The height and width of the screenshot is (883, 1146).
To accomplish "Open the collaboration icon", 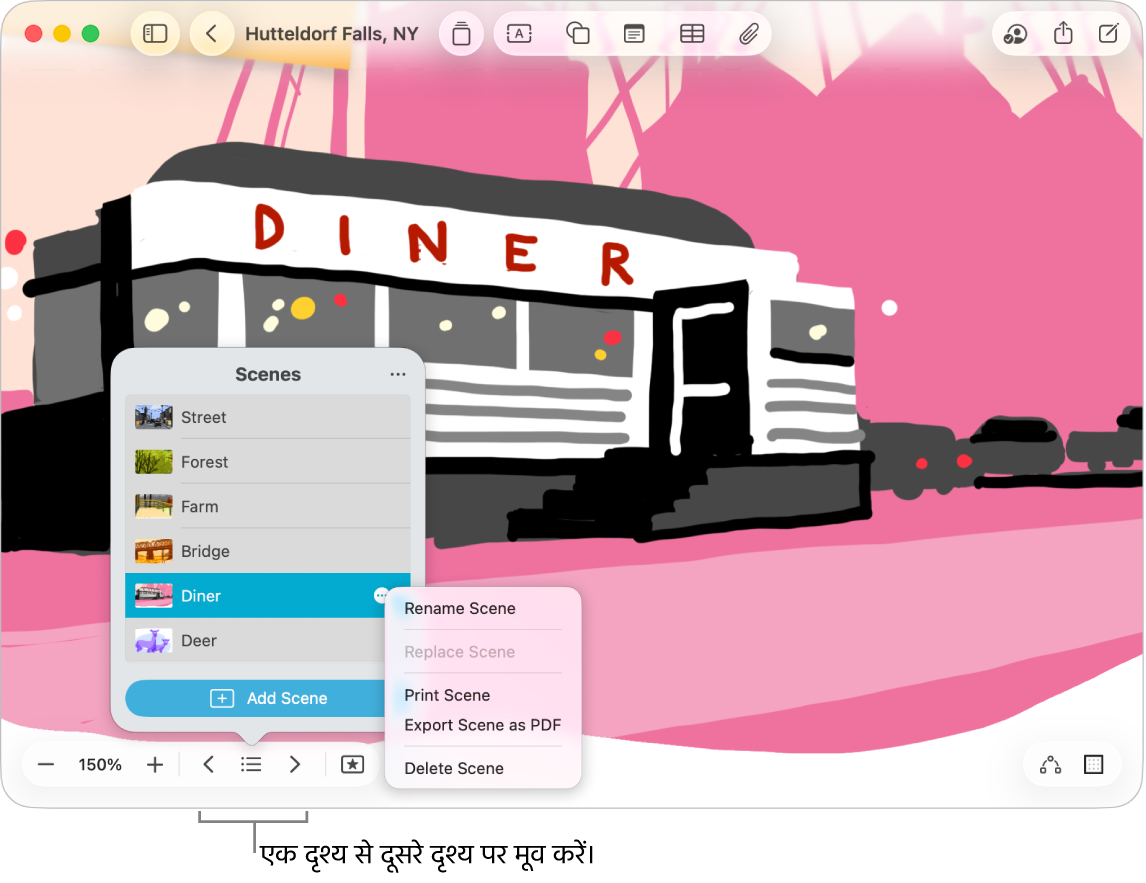I will (1015, 34).
